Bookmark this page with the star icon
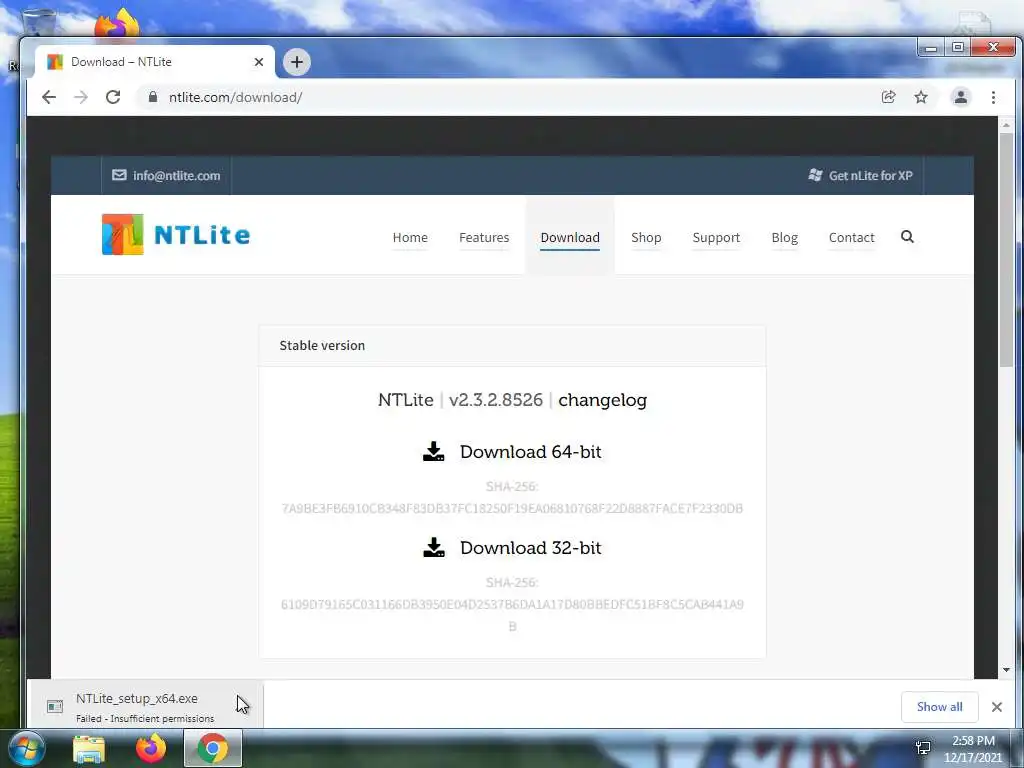Screen dimensions: 1024x768 point(921,97)
